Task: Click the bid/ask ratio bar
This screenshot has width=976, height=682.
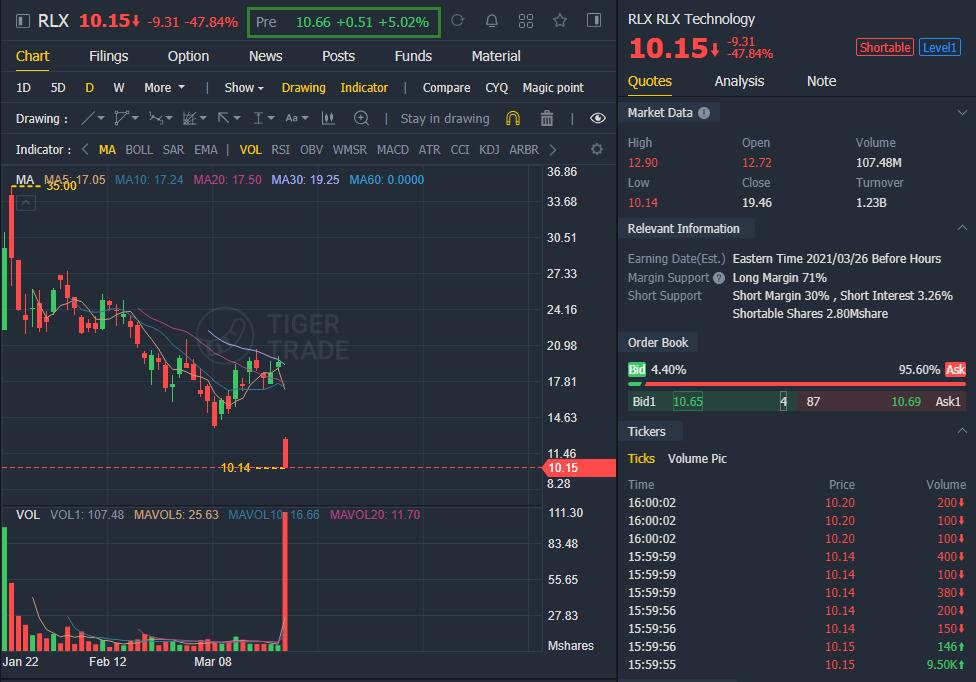Action: pos(796,383)
